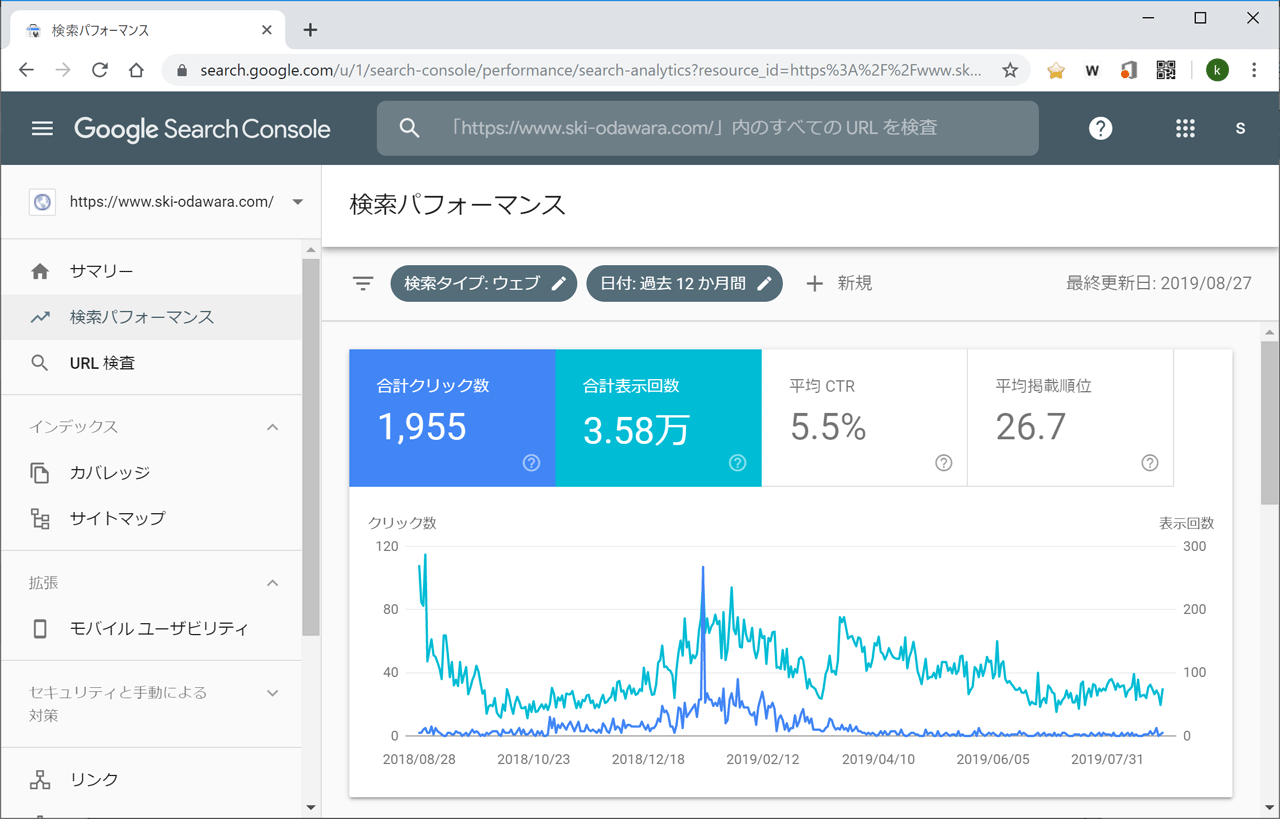1280x819 pixels.
Task: Edit the 検索タイプ: ウェブ filter chip
Action: pyautogui.click(x=484, y=283)
